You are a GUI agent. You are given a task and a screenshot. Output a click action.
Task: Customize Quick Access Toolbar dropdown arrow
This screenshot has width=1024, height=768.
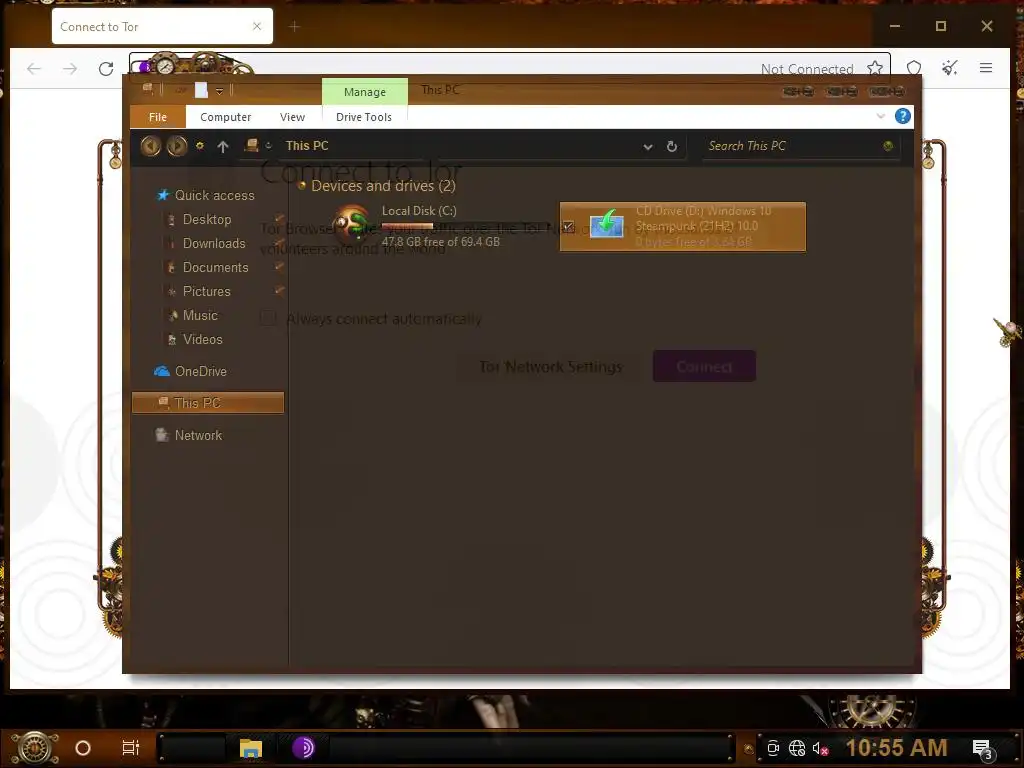[219, 91]
